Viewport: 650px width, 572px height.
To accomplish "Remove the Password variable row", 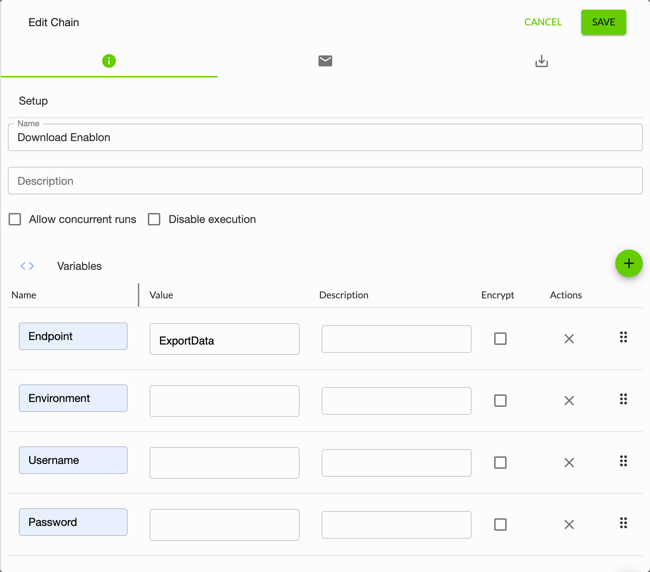I will (x=569, y=525).
